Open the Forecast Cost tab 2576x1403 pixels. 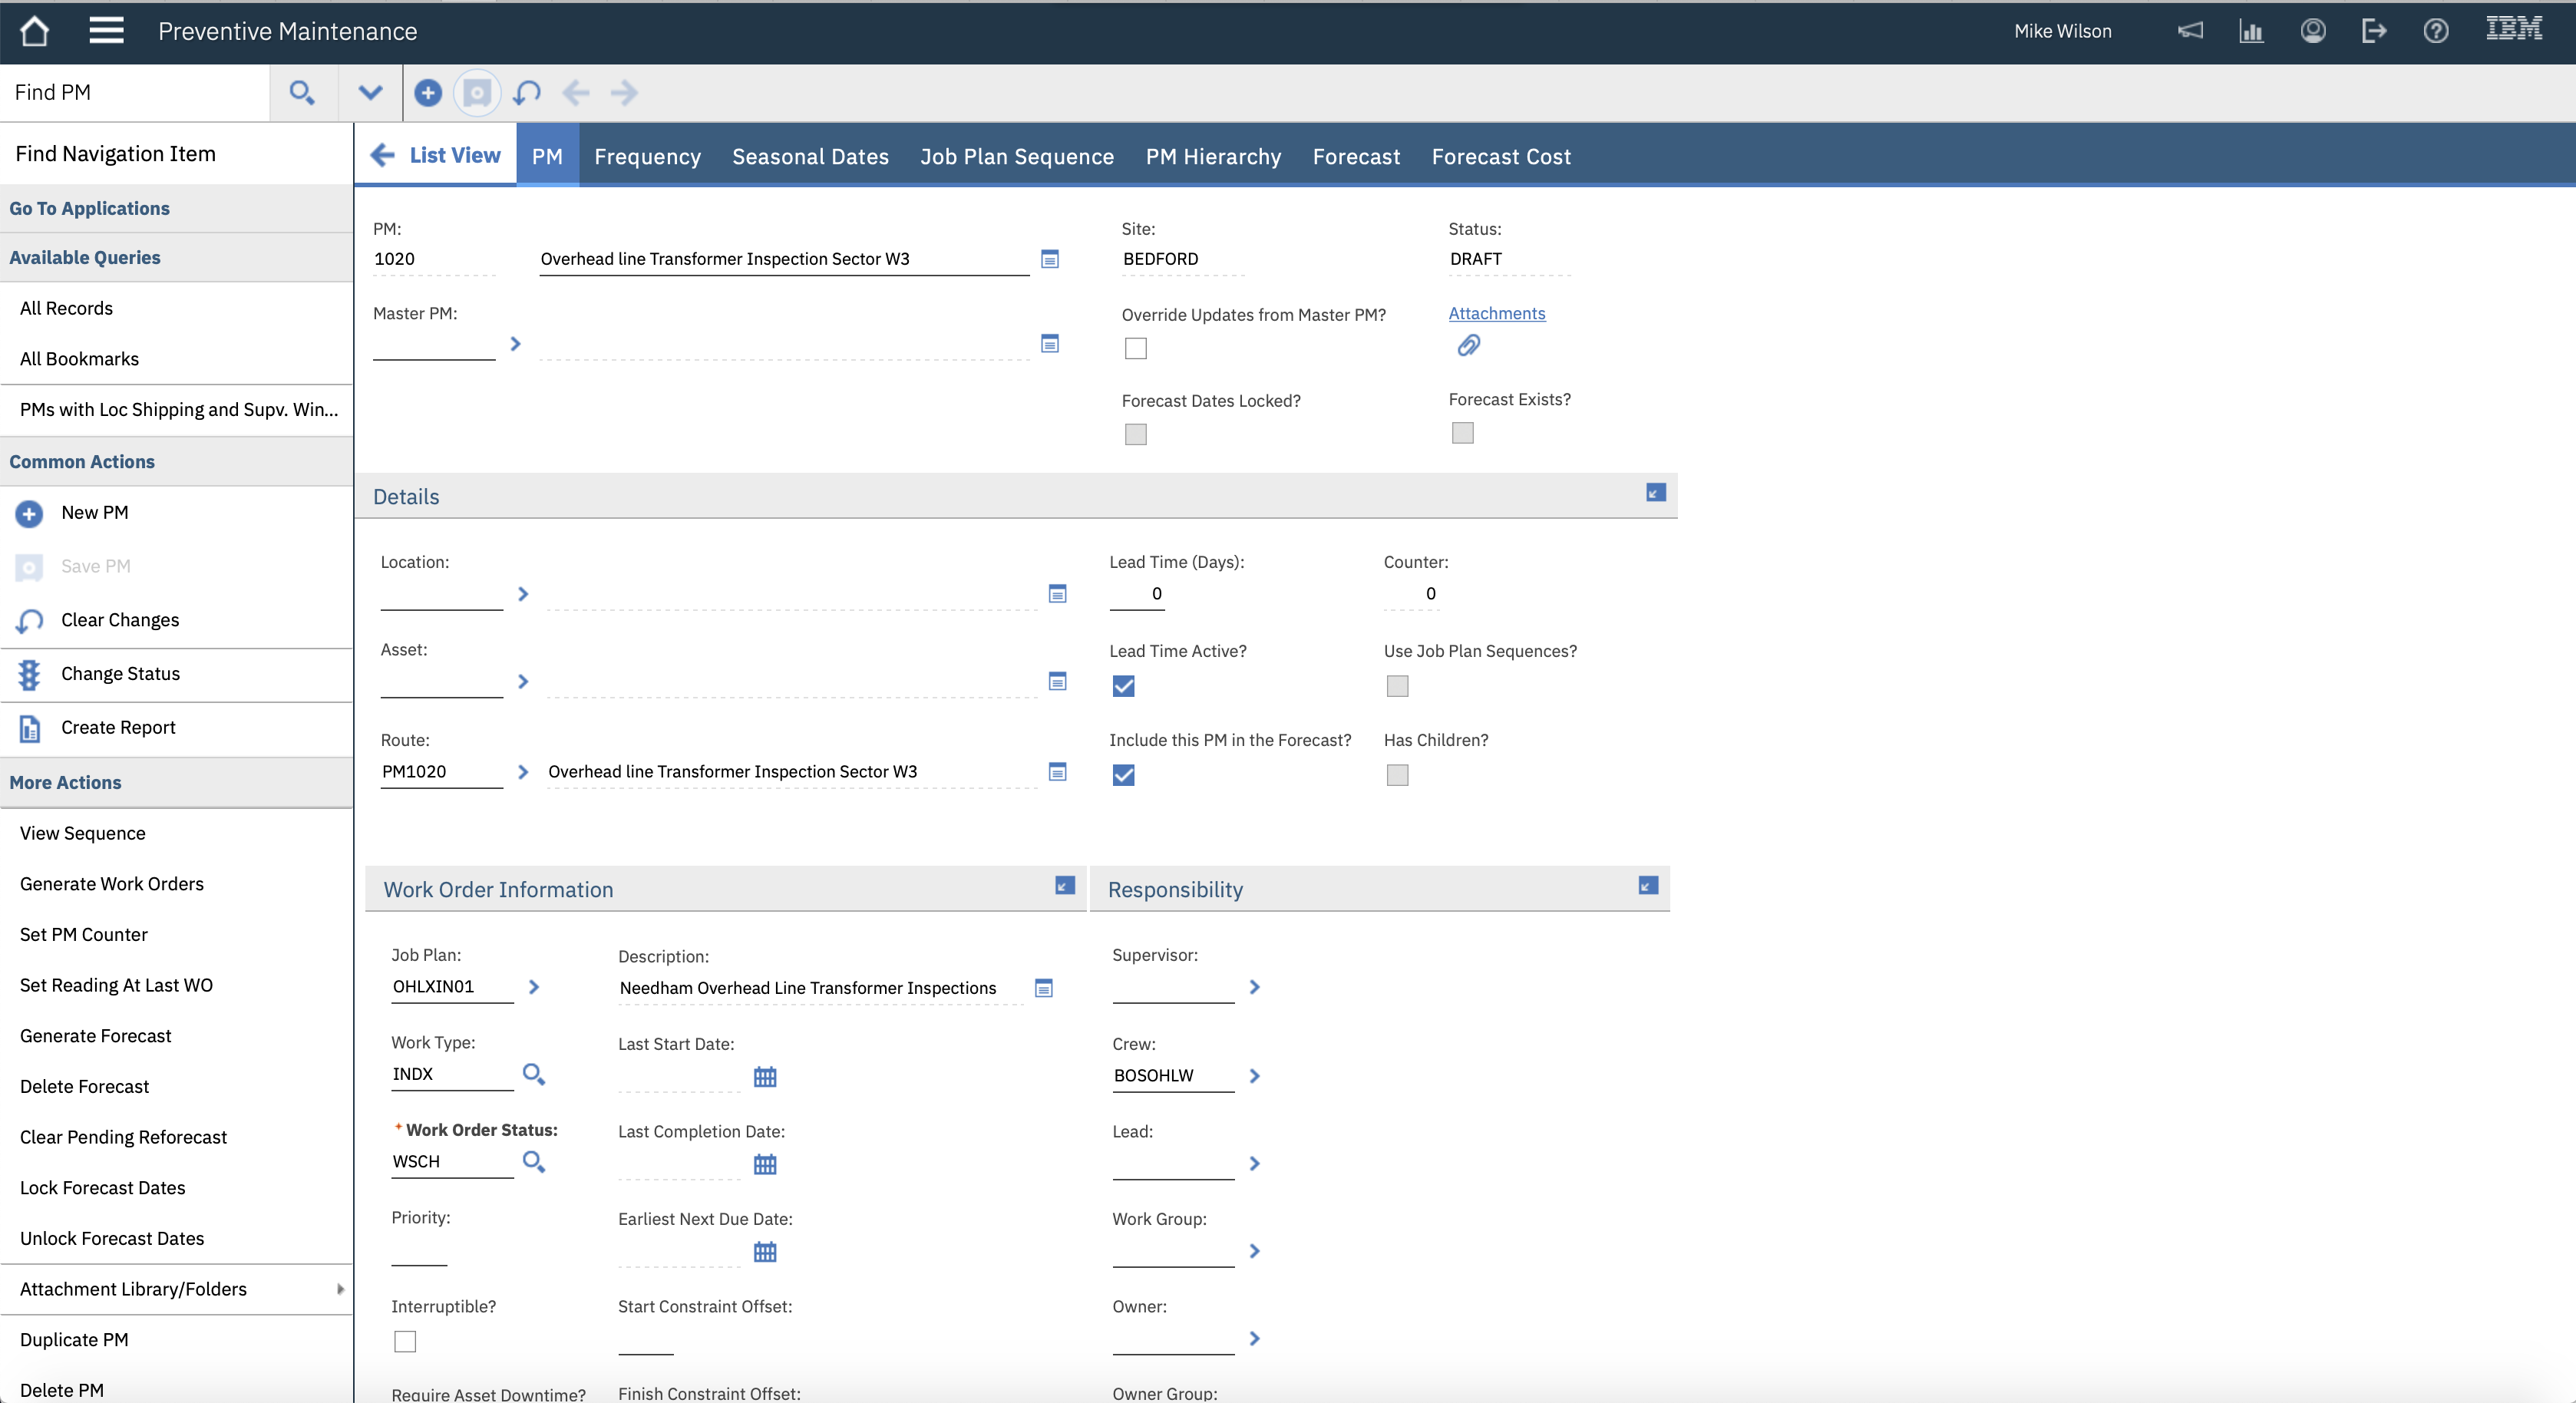click(x=1501, y=156)
